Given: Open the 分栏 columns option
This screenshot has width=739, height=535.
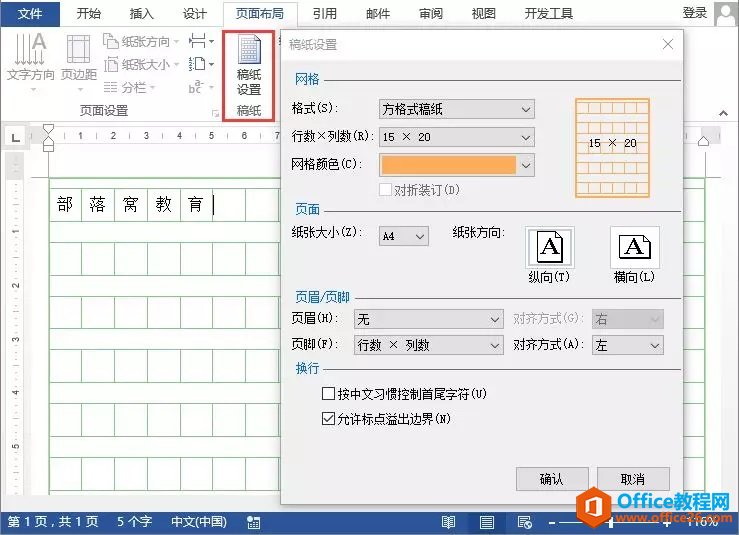Looking at the screenshot, I should (130, 87).
